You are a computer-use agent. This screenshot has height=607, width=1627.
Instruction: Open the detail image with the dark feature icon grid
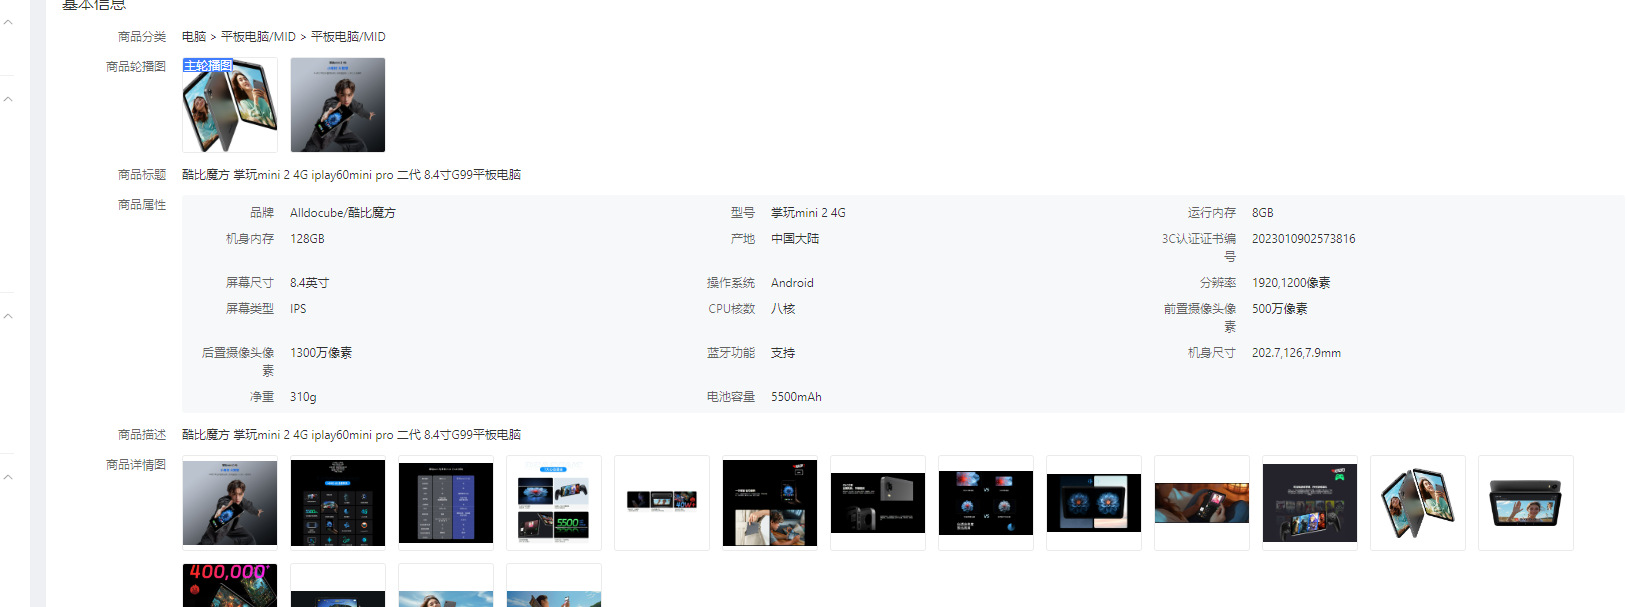338,503
